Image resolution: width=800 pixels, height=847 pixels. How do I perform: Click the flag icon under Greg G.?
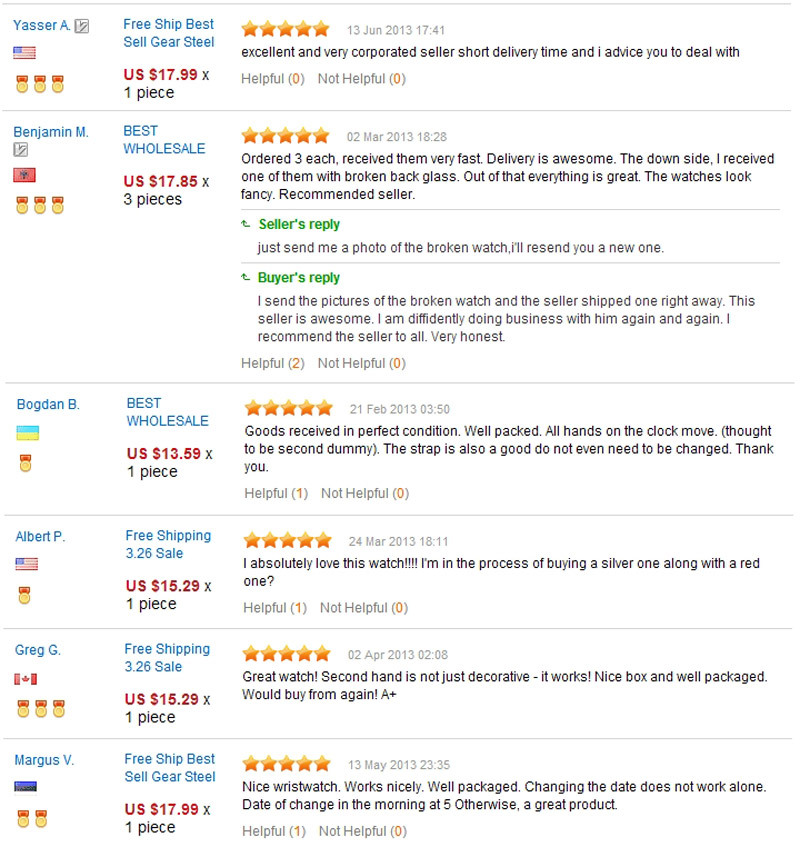pos(26,679)
